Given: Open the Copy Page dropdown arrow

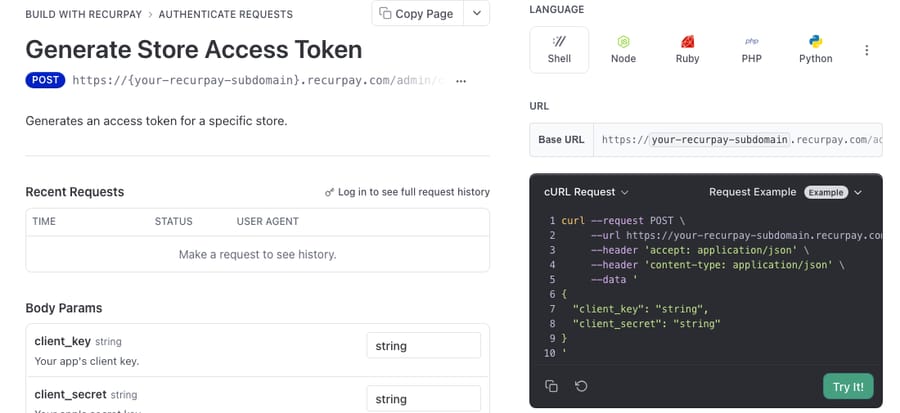Looking at the screenshot, I should click(x=476, y=14).
